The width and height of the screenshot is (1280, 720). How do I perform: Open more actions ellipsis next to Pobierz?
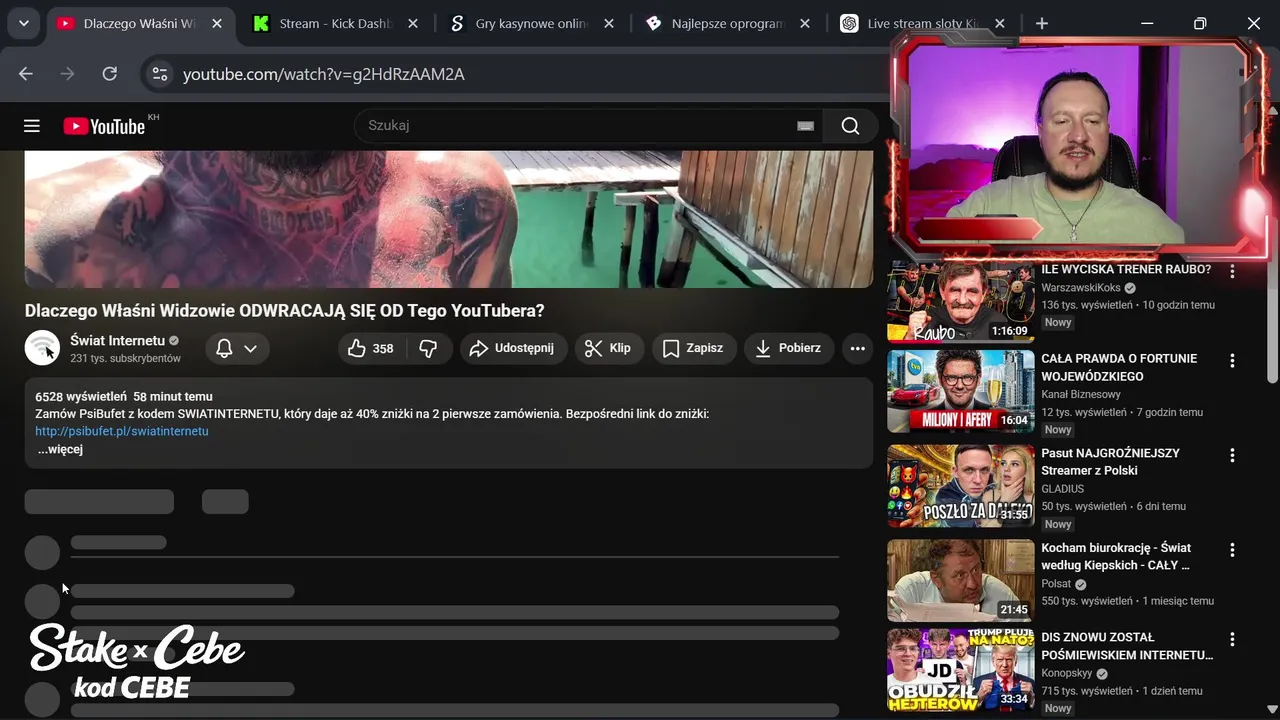(x=857, y=348)
